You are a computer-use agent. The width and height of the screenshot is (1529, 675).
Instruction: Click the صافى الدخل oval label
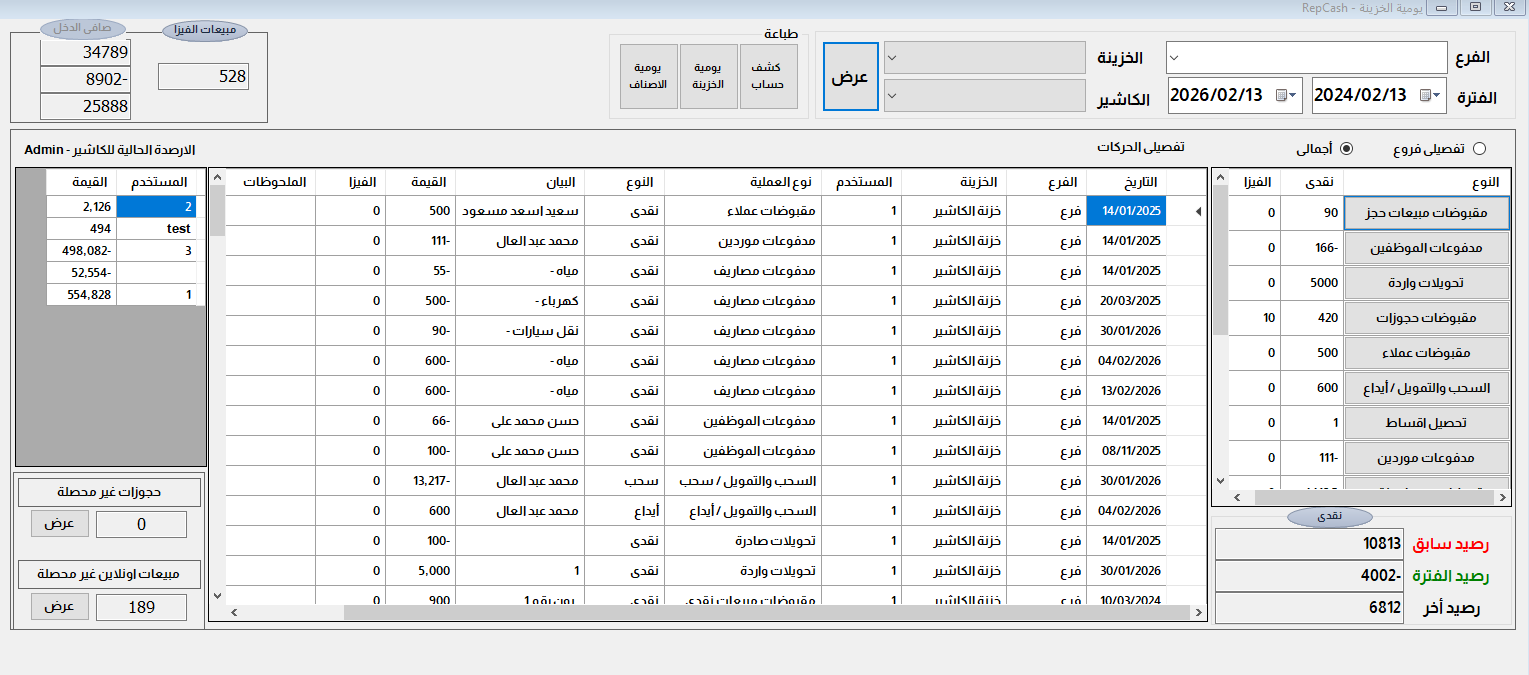click(x=81, y=28)
